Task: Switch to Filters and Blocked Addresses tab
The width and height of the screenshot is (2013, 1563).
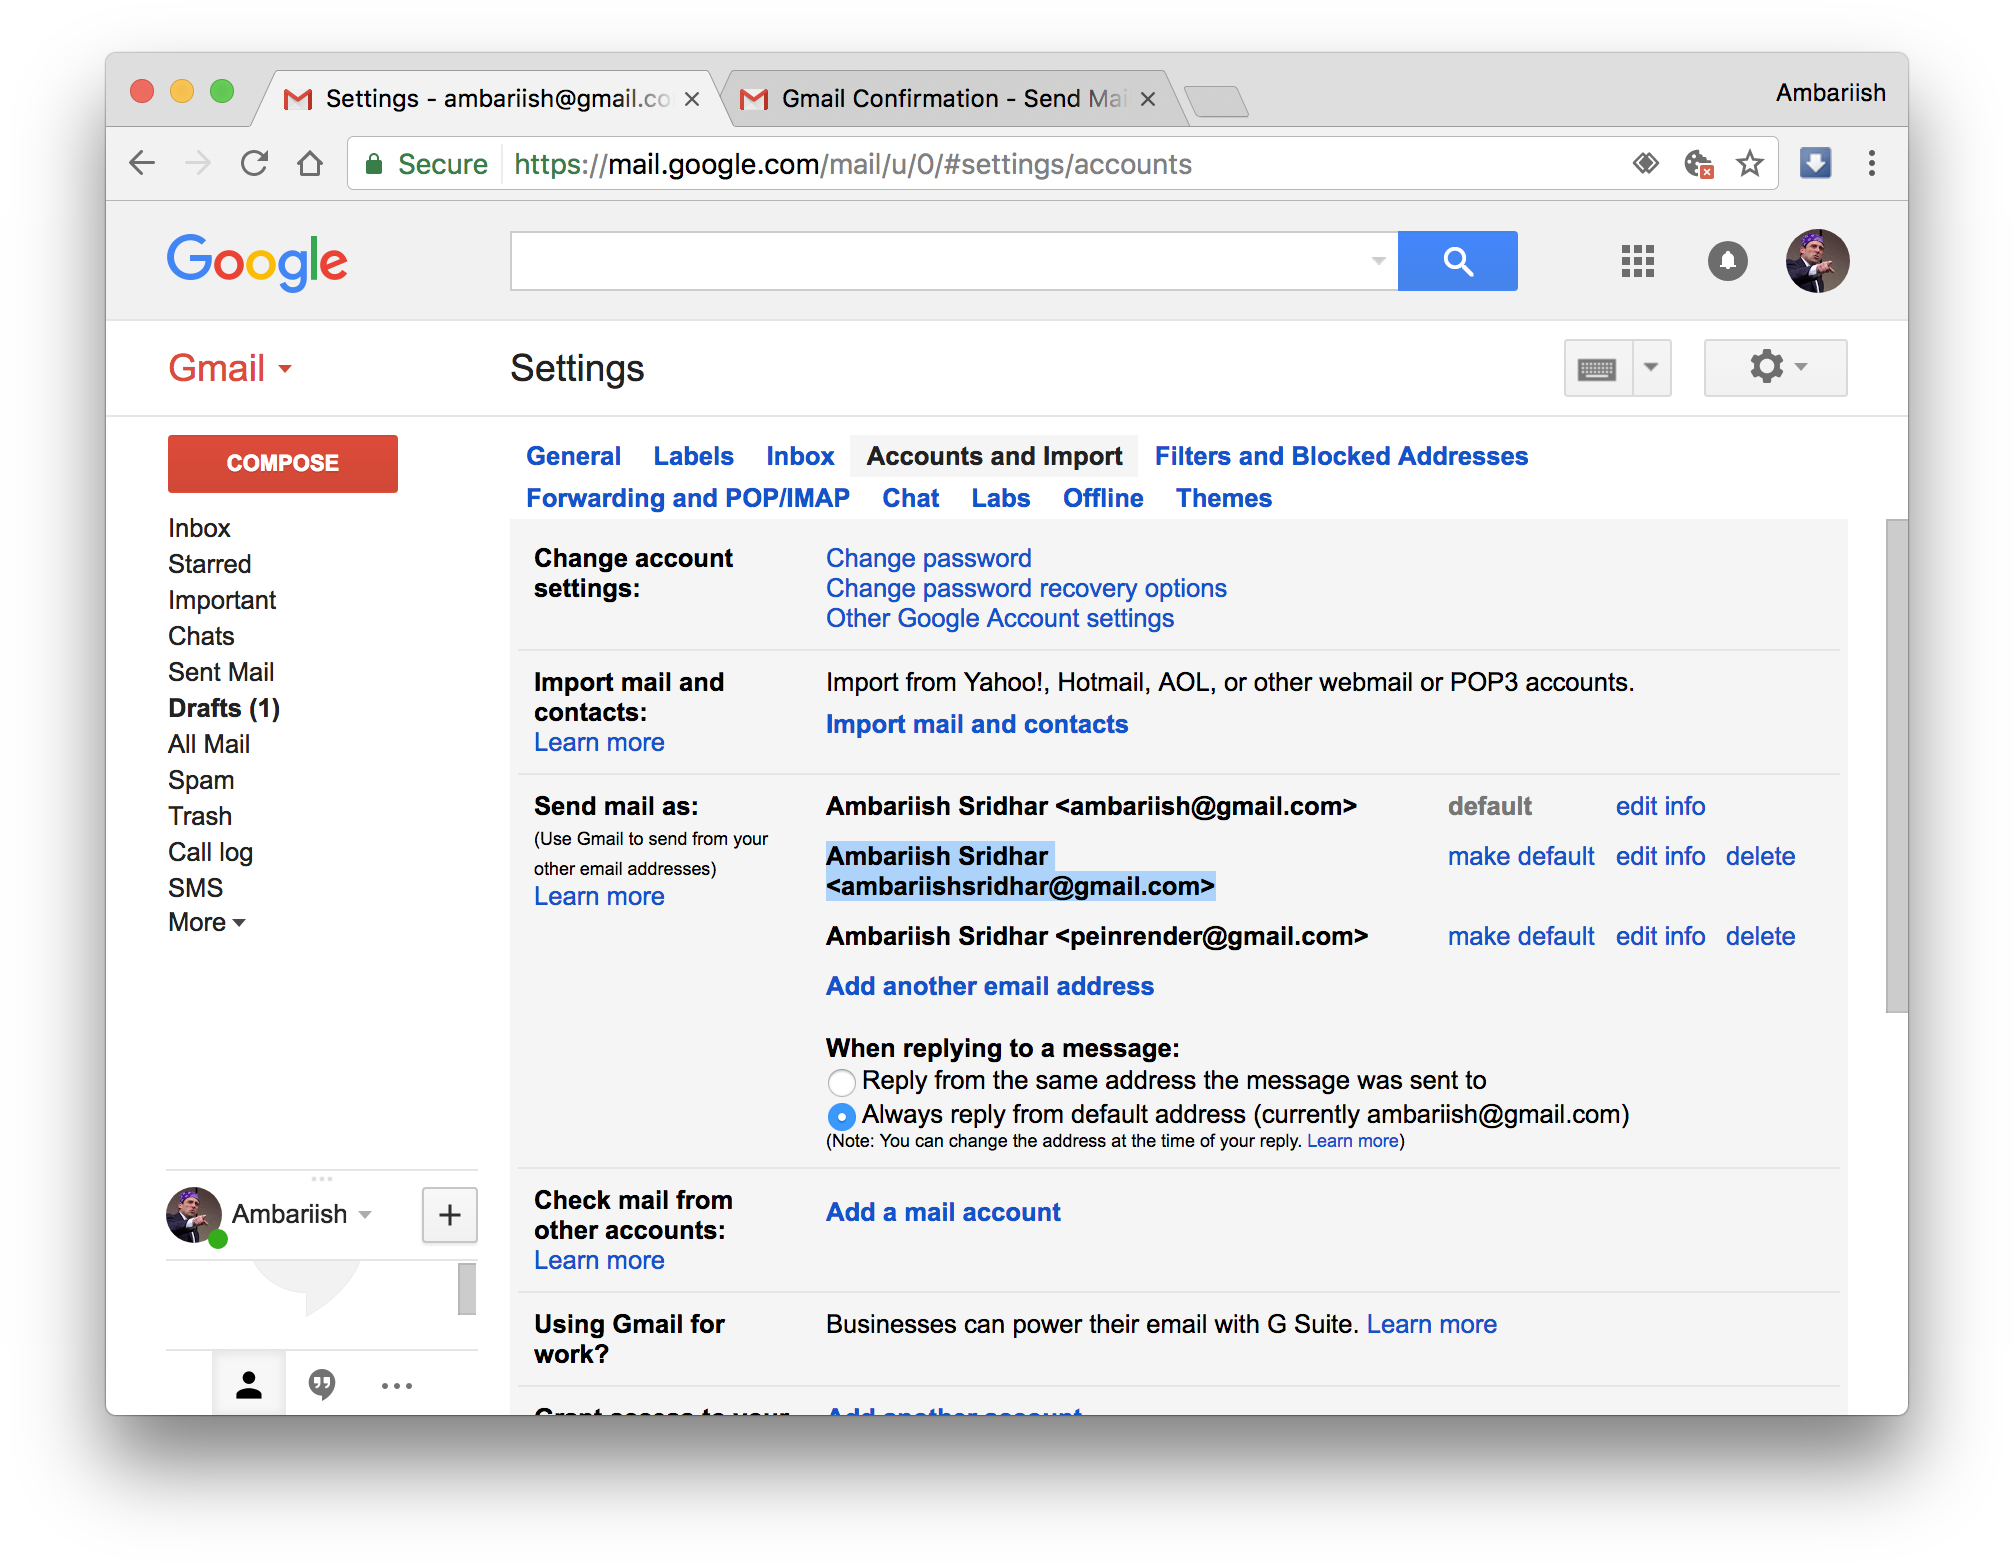Action: 1341,456
